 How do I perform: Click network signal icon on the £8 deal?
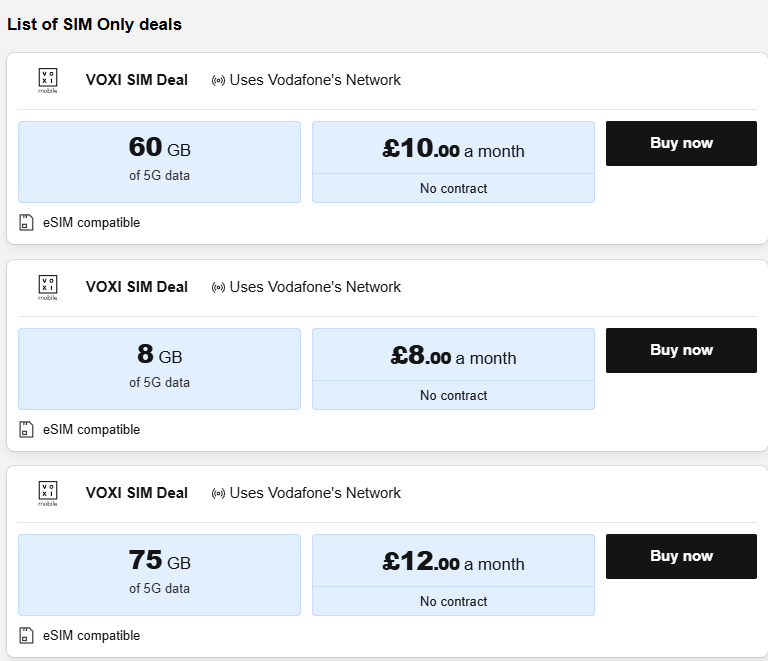coord(218,287)
